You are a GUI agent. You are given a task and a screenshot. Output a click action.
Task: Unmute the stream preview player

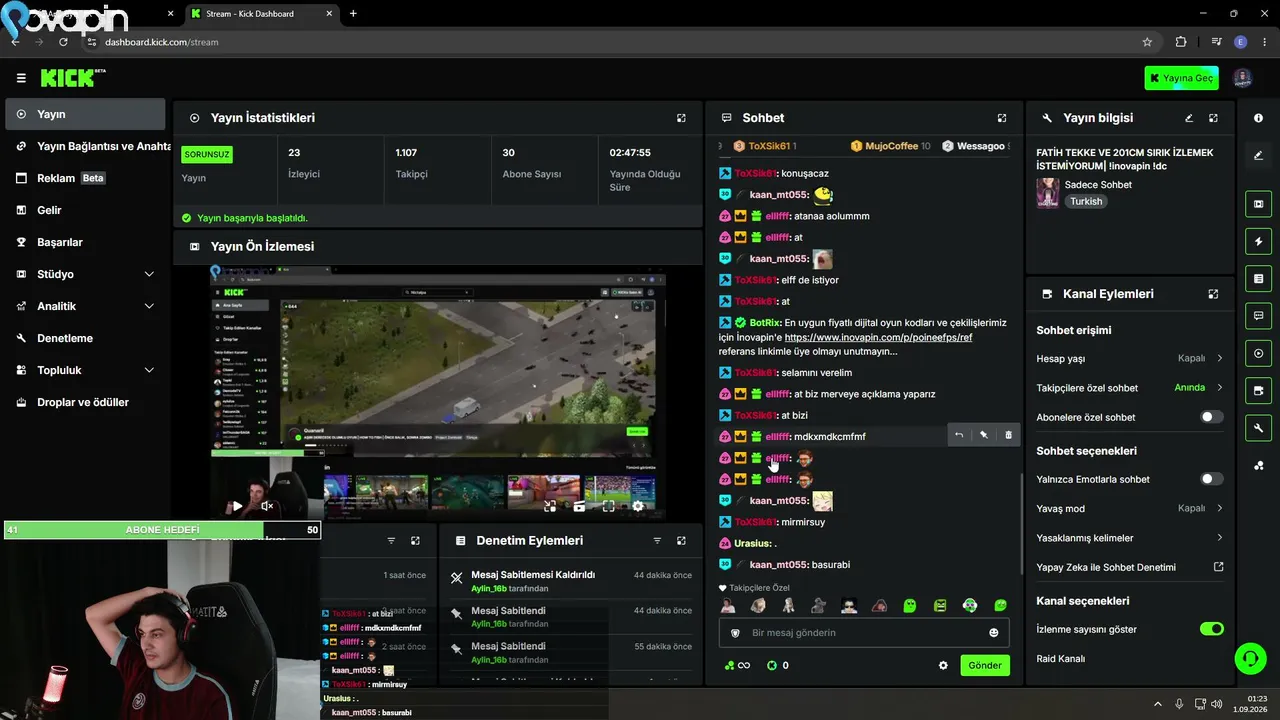267,506
